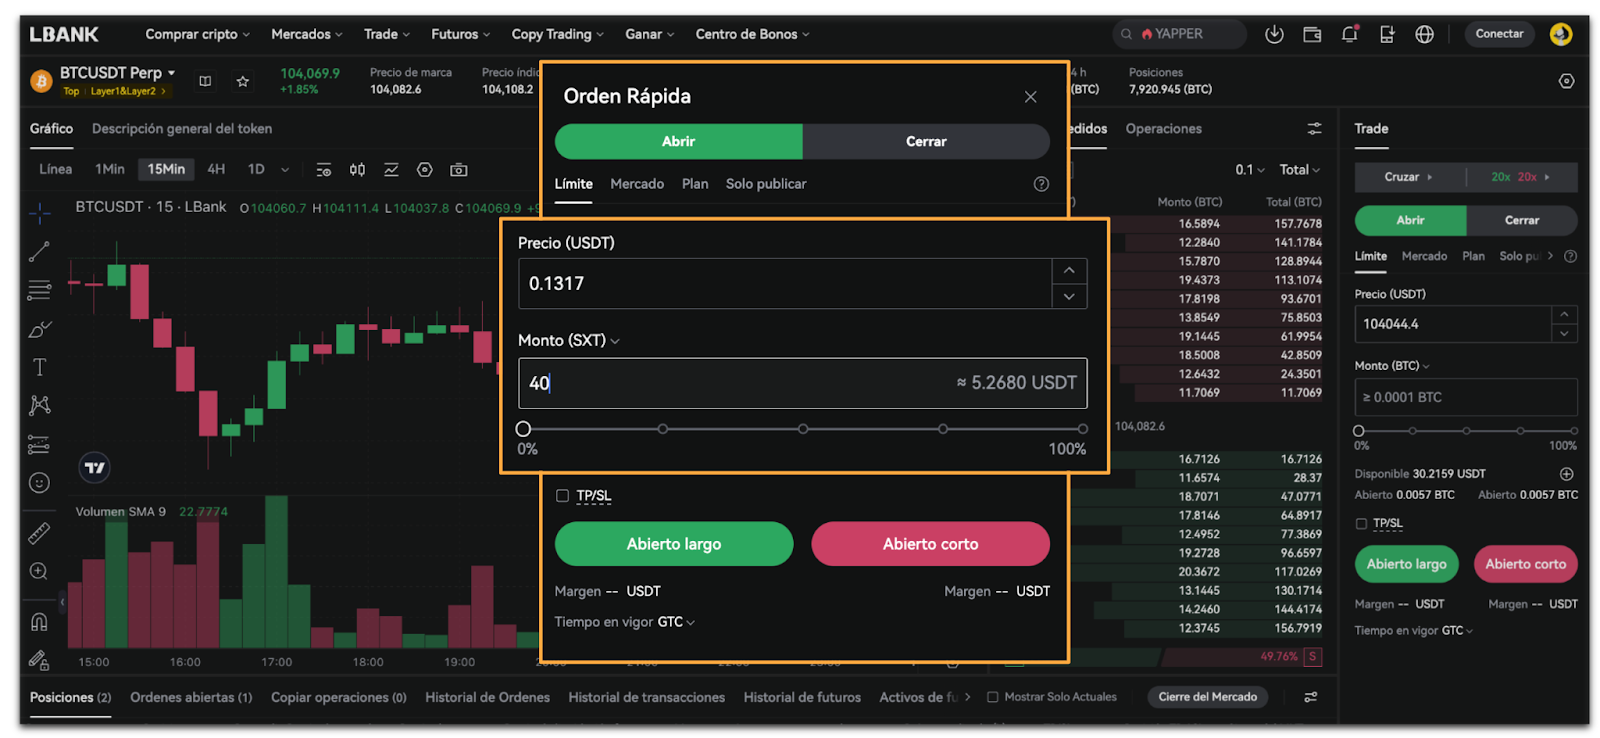Open help icon in Orden Rápida

pos(1041,184)
